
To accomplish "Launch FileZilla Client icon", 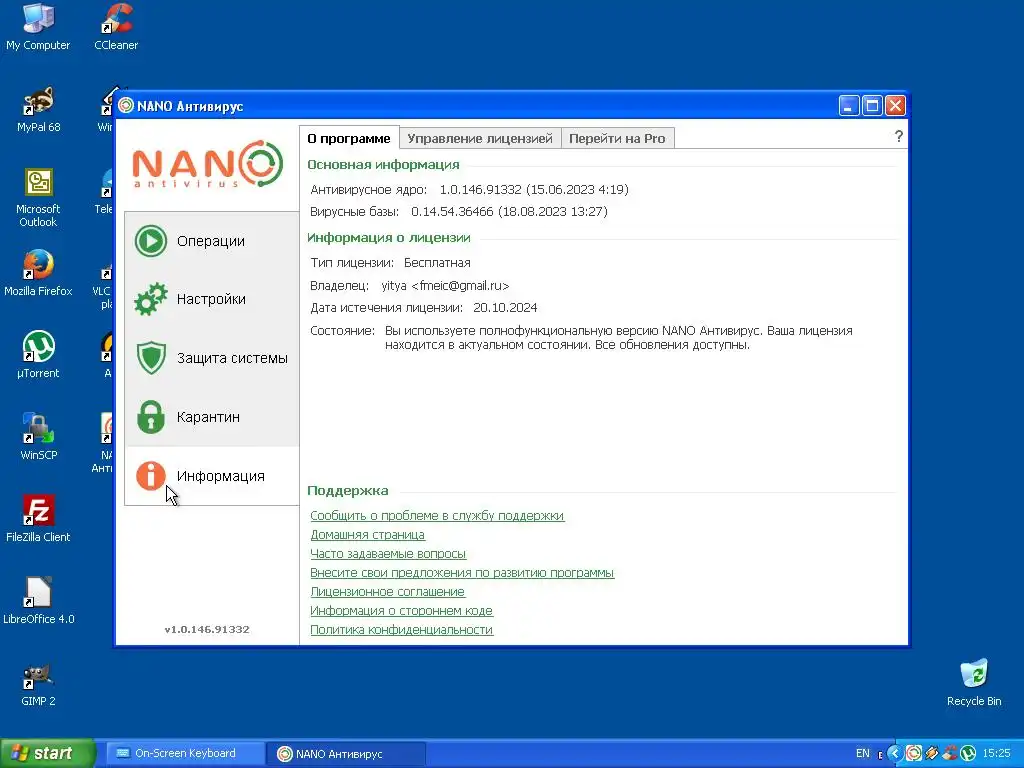I will click(x=38, y=520).
